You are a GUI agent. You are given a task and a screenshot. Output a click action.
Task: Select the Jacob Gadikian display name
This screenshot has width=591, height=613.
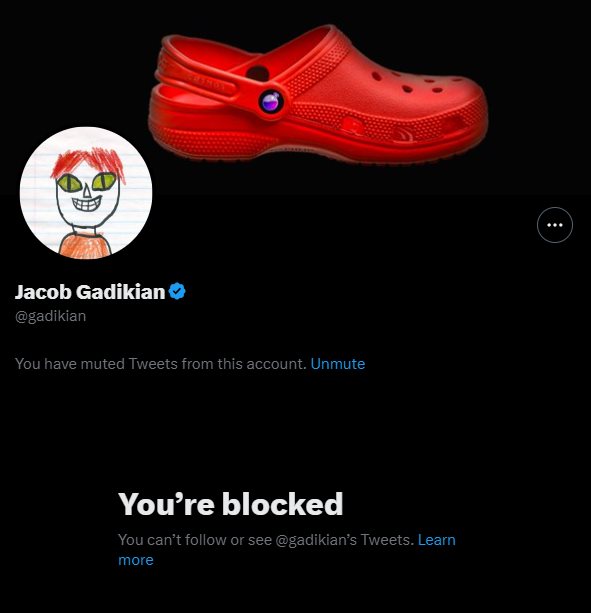click(90, 292)
